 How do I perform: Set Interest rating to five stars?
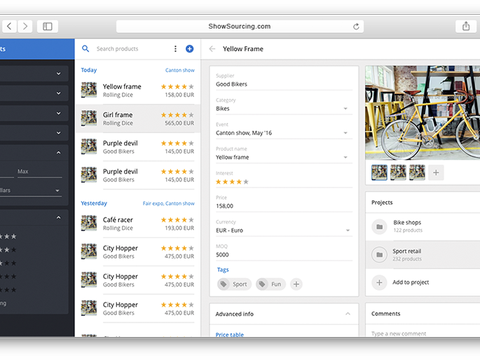[246, 182]
